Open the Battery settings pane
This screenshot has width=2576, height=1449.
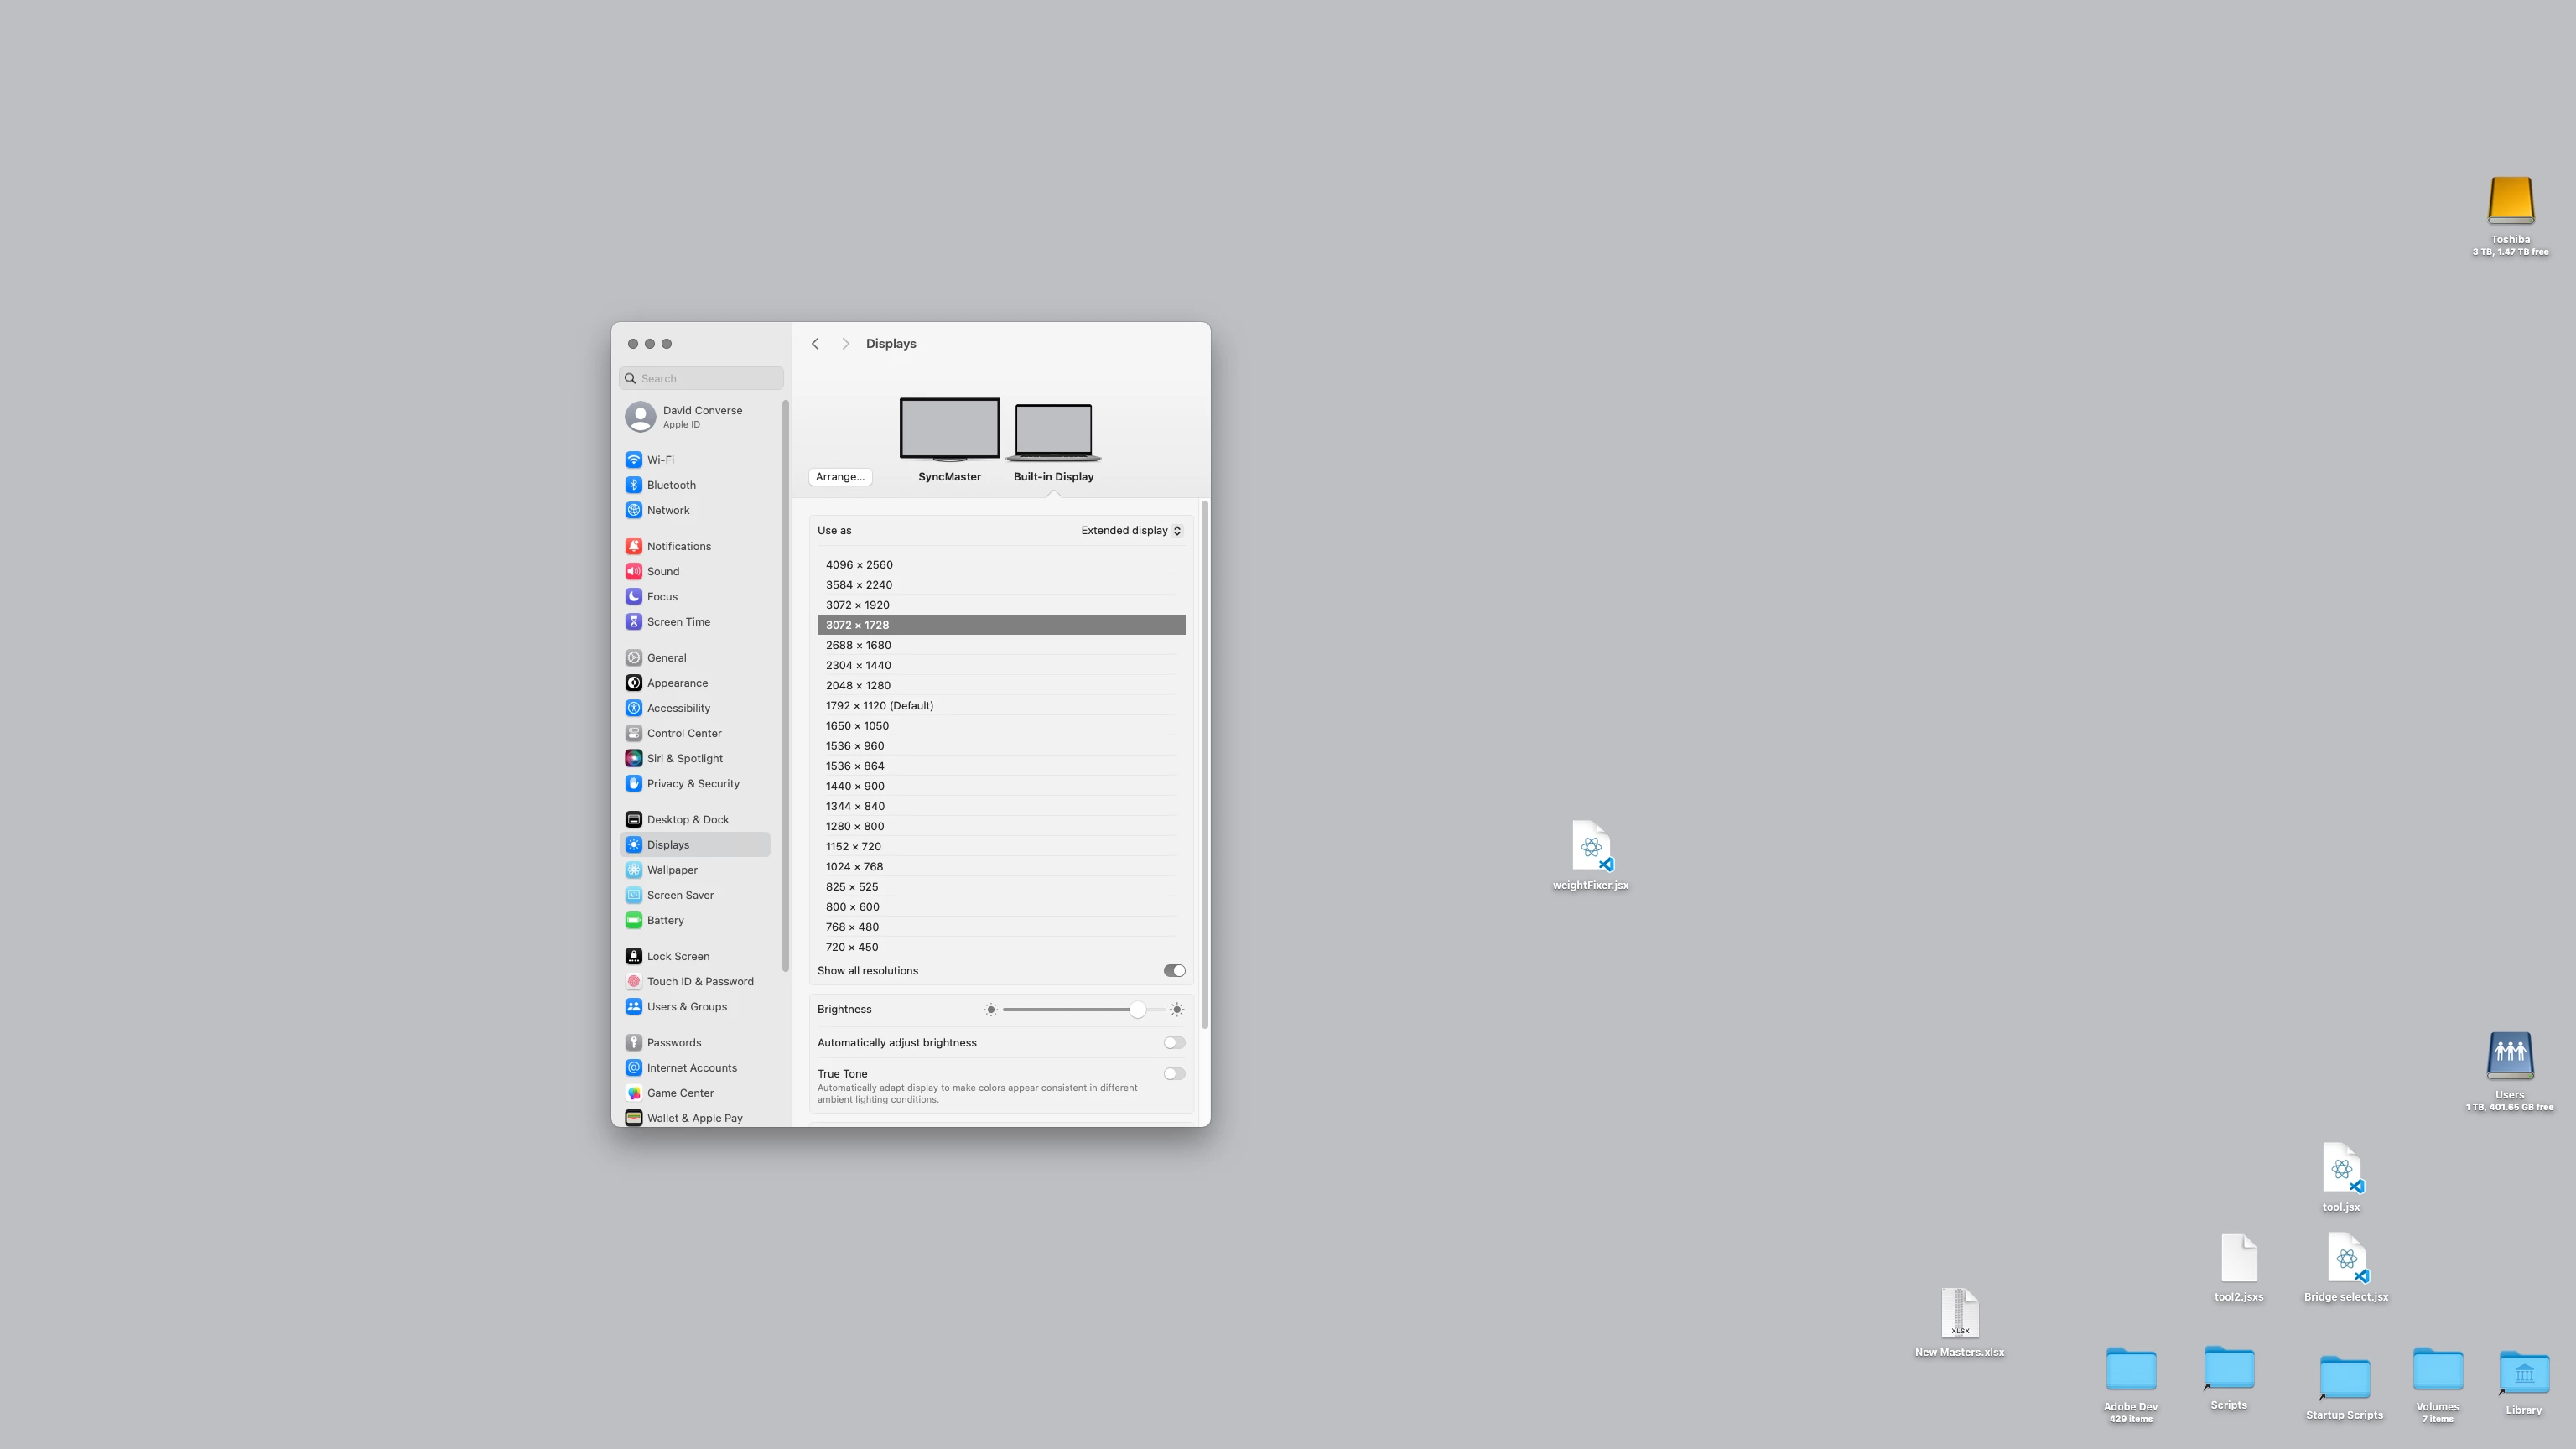[665, 920]
